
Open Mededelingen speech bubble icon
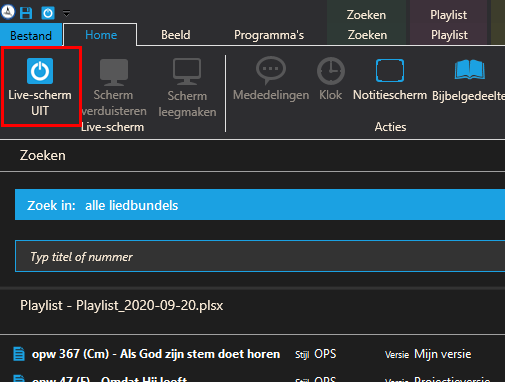point(271,70)
